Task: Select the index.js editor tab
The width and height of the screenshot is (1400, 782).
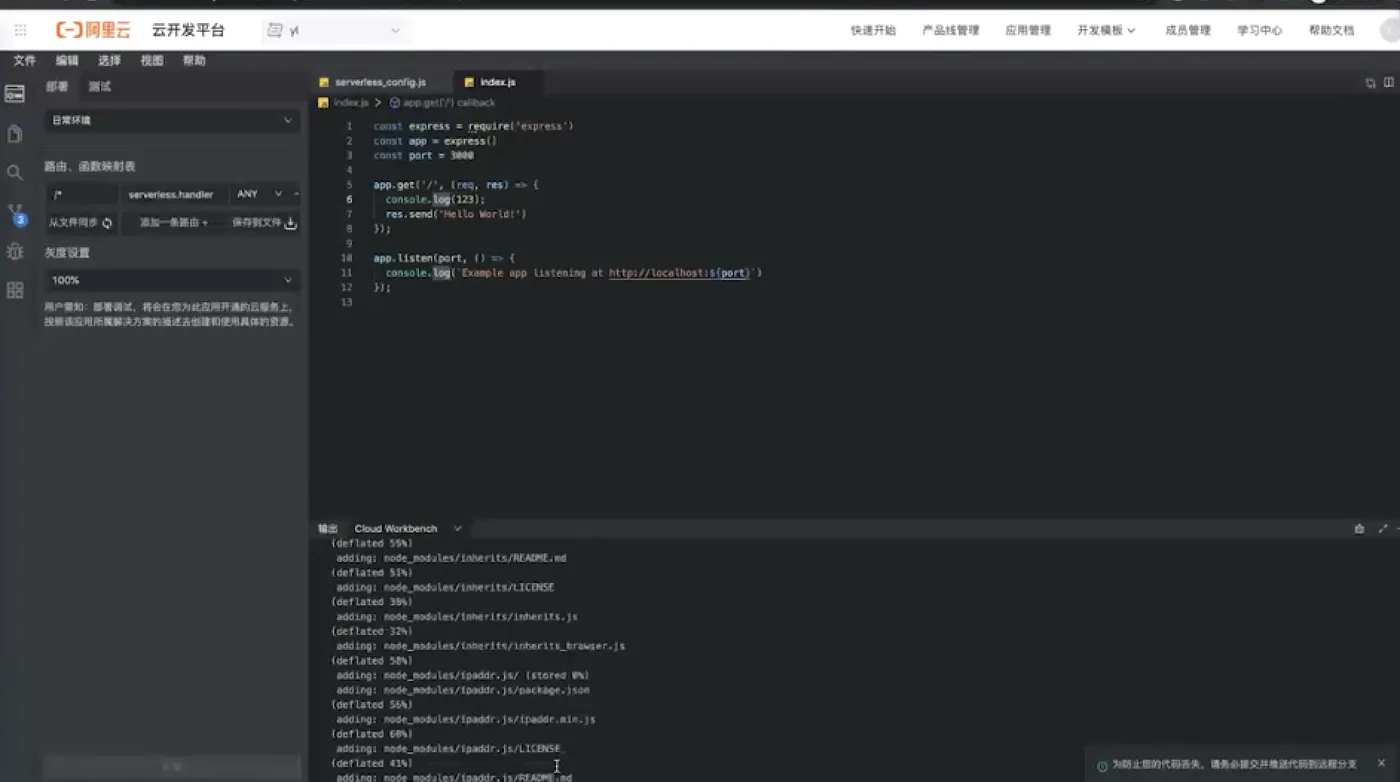Action: (498, 82)
